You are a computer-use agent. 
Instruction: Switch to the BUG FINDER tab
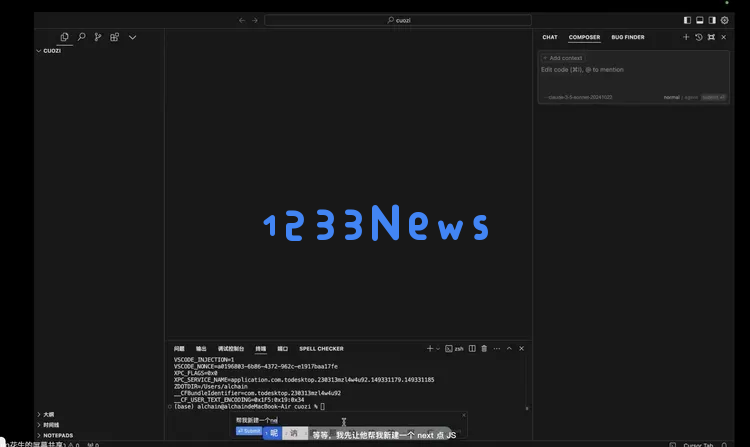tap(628, 37)
